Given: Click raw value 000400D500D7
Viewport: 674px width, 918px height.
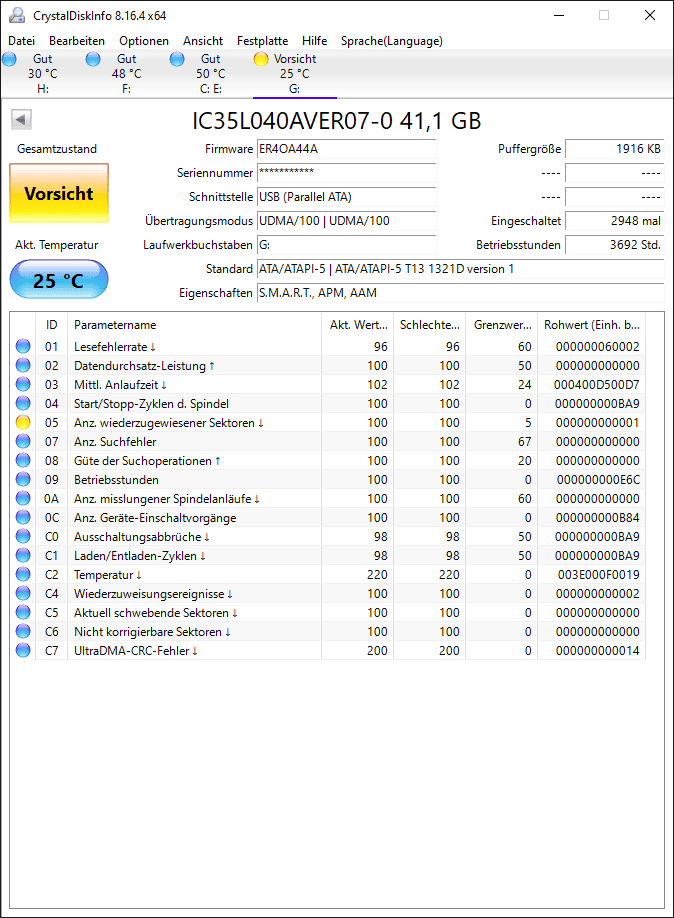Looking at the screenshot, I should (x=596, y=385).
